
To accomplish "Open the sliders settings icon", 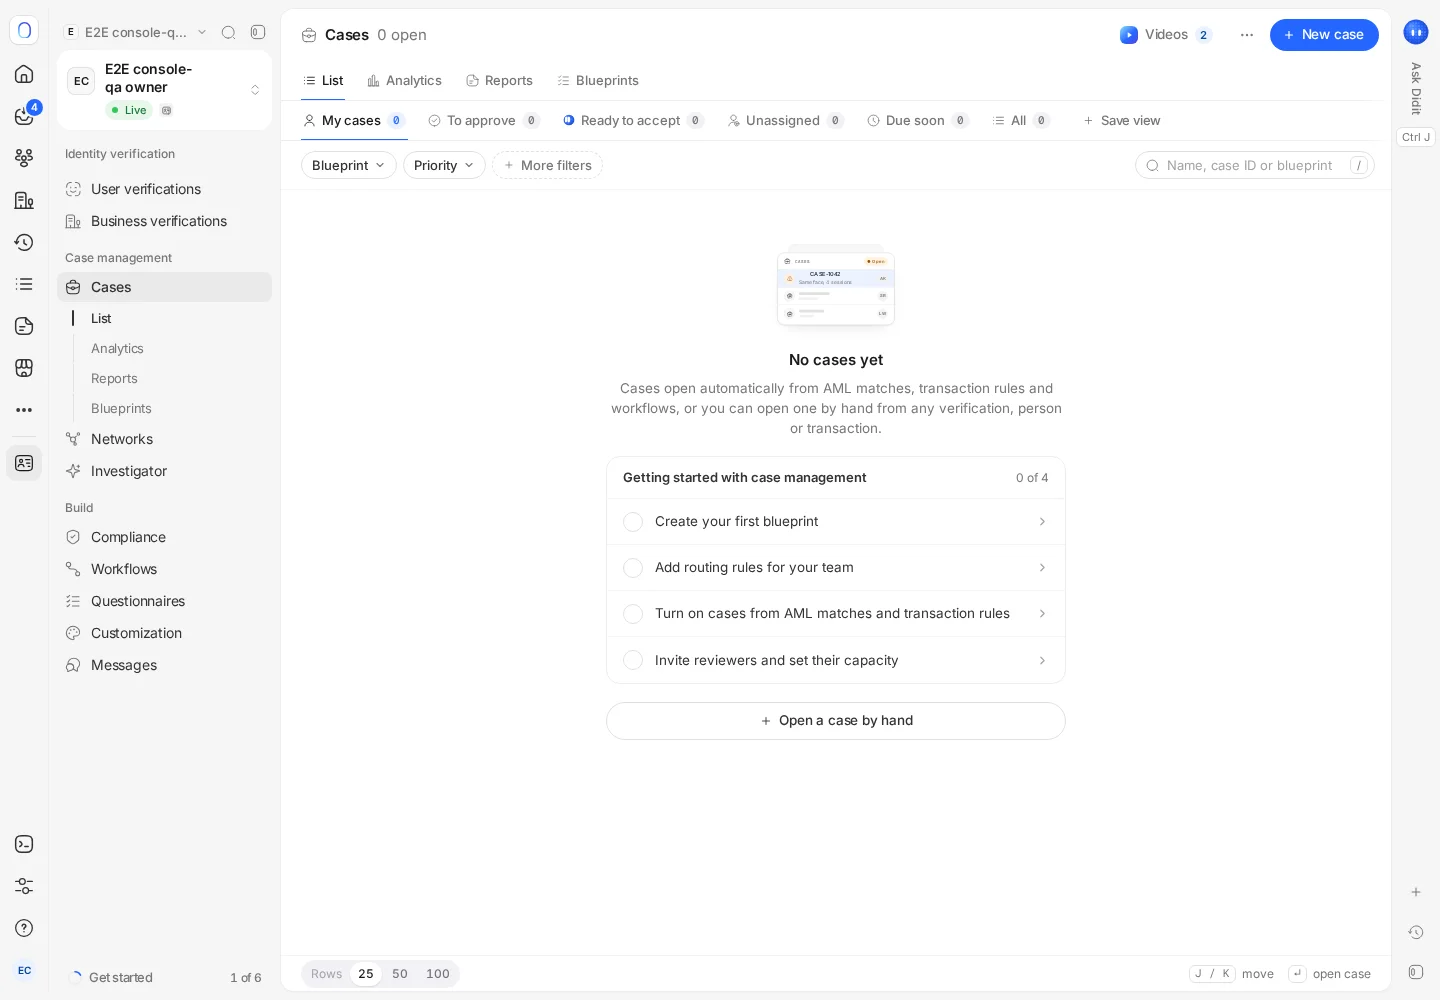I will [x=24, y=886].
